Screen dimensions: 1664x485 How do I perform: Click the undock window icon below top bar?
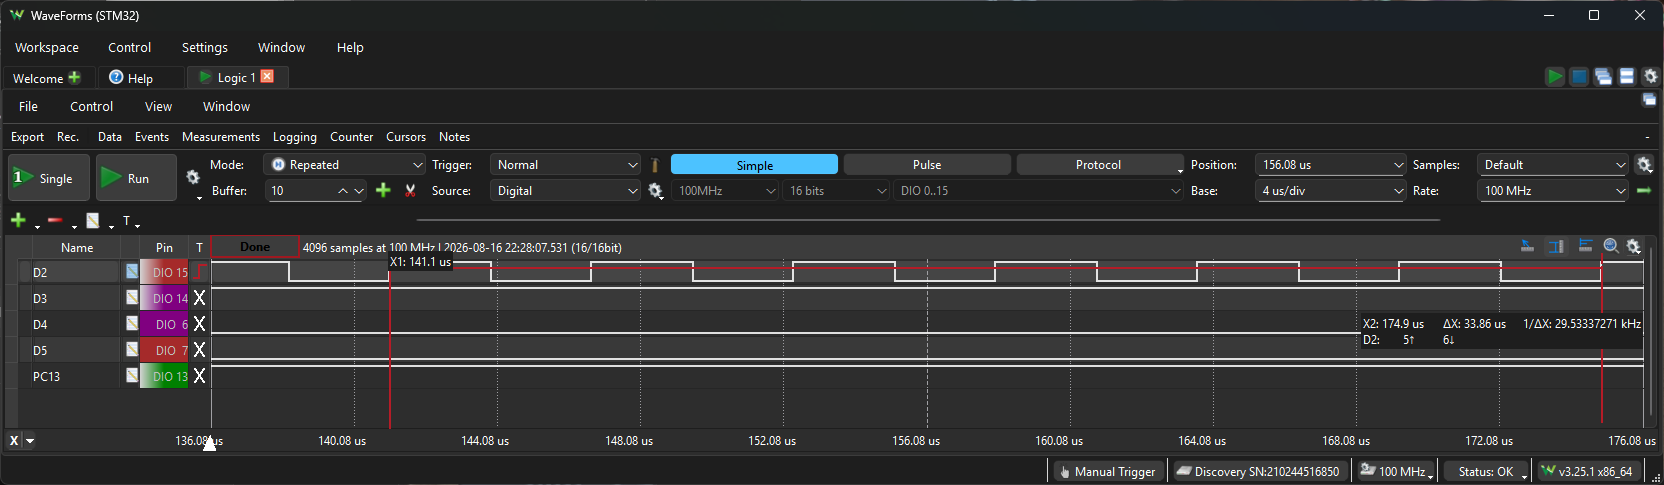click(x=1649, y=99)
